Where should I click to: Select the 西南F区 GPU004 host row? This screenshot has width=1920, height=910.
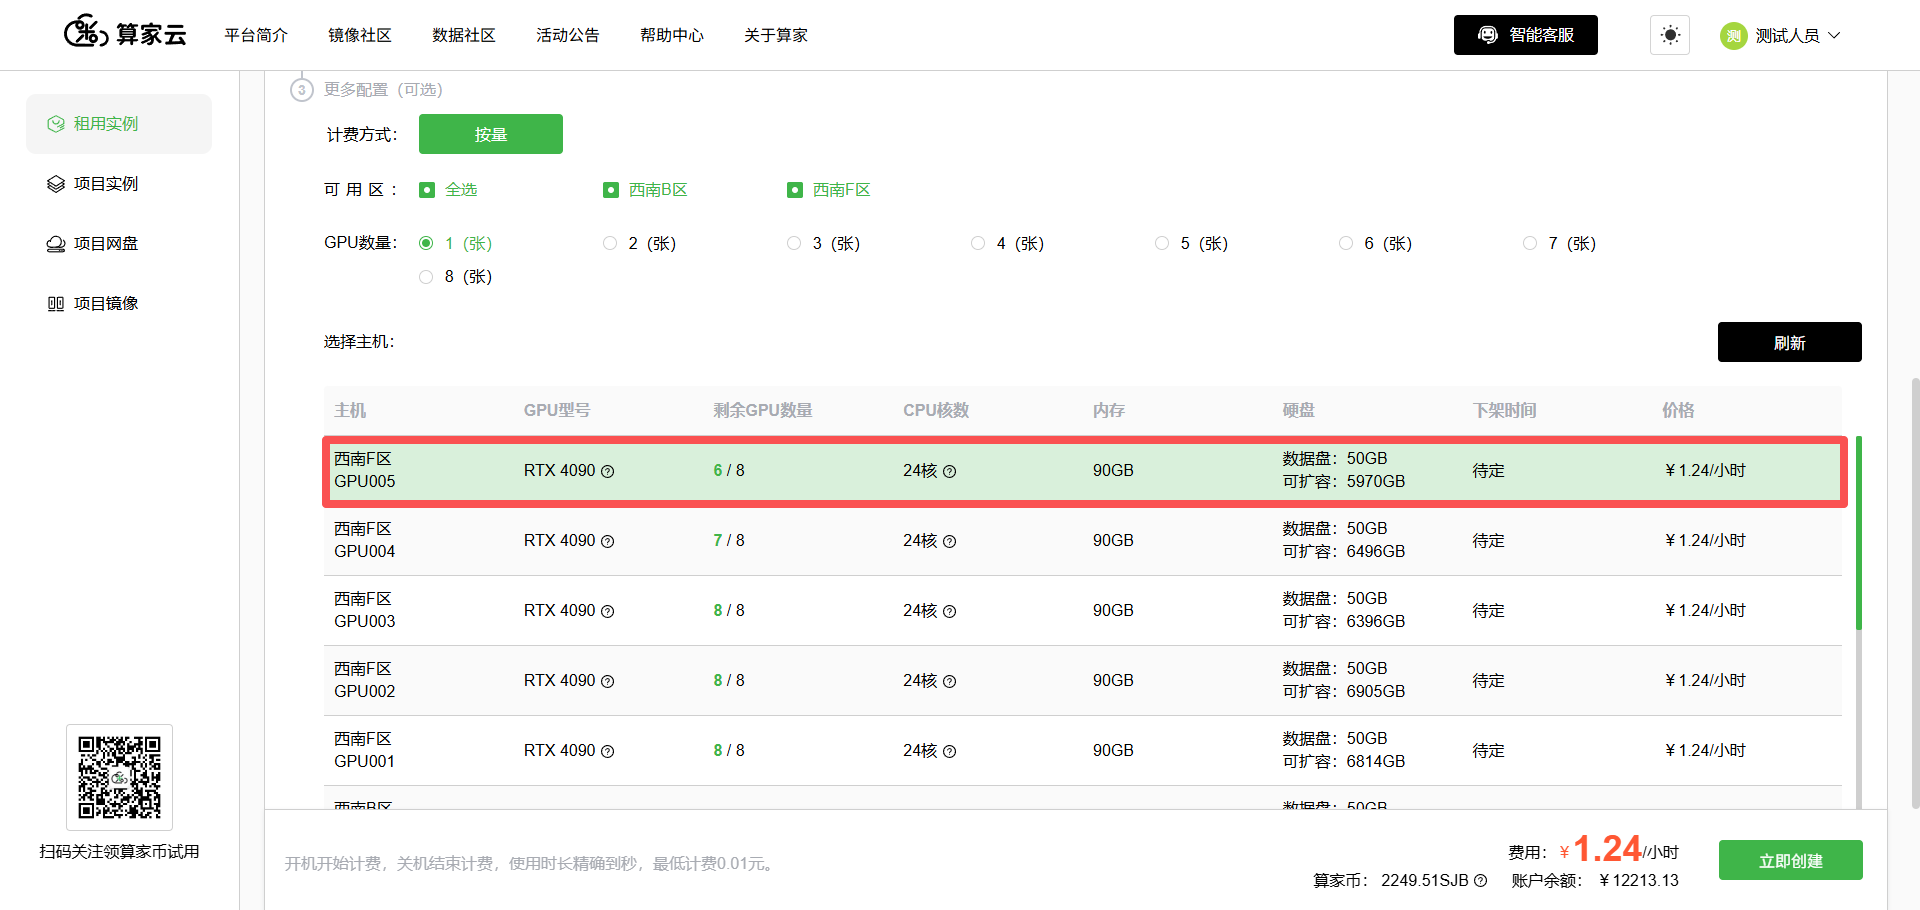click(x=1083, y=541)
